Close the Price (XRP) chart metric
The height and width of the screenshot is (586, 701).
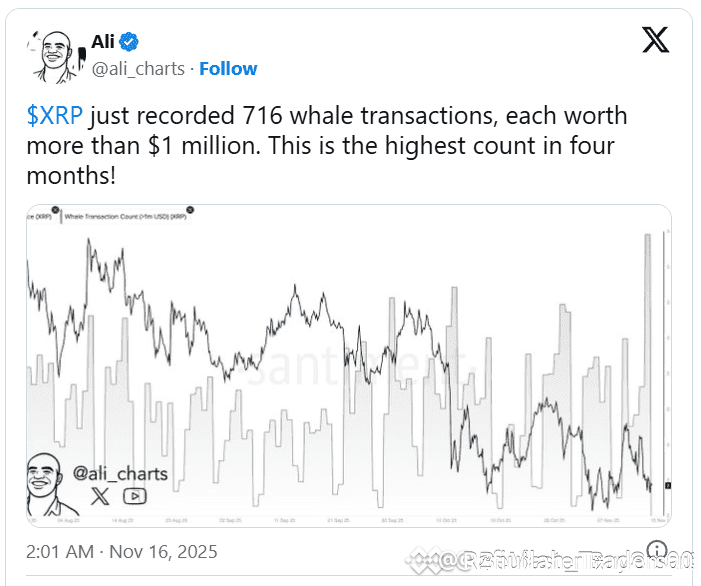click(55, 210)
